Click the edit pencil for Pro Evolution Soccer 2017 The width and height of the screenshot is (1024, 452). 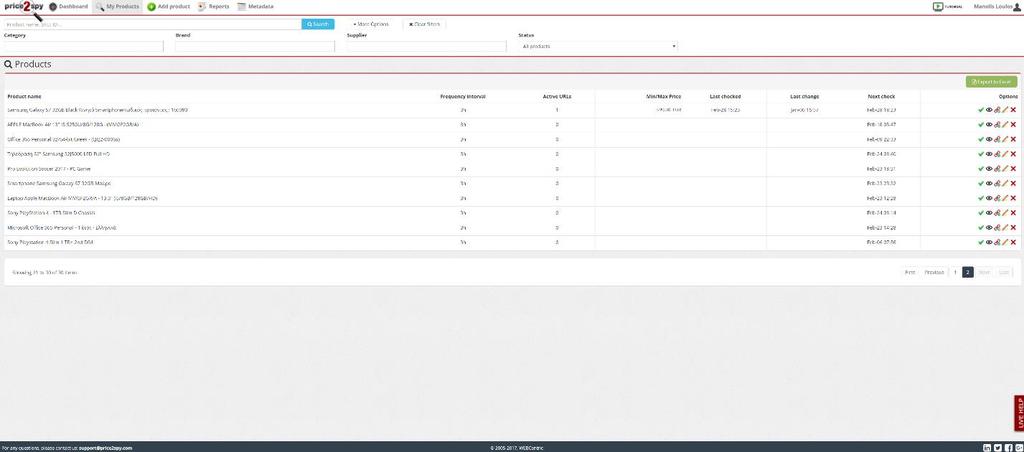(x=1005, y=169)
